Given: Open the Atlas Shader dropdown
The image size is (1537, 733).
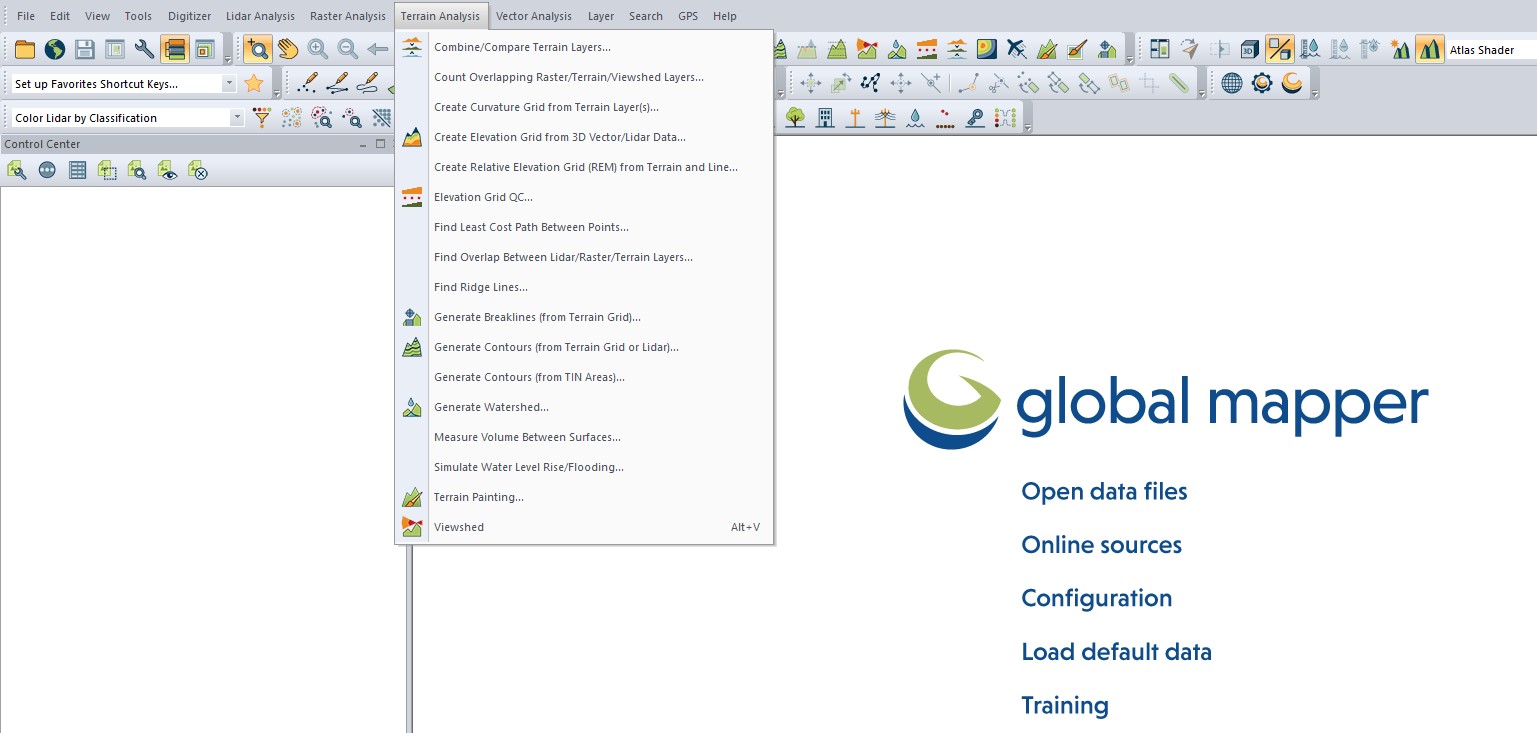Looking at the screenshot, I should 1491,50.
